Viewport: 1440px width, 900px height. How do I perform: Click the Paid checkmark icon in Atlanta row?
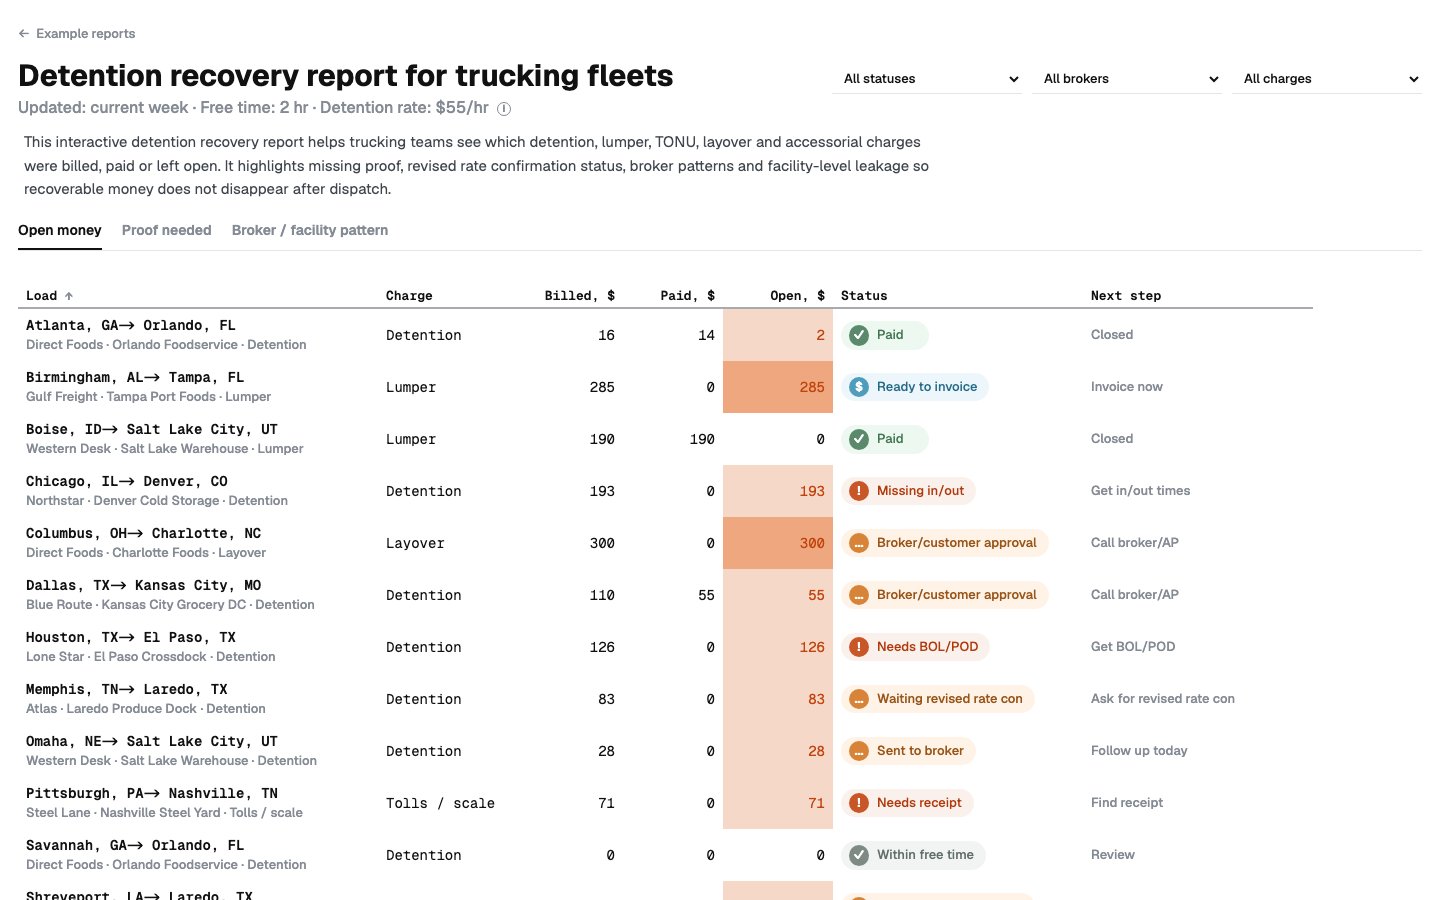coord(859,335)
